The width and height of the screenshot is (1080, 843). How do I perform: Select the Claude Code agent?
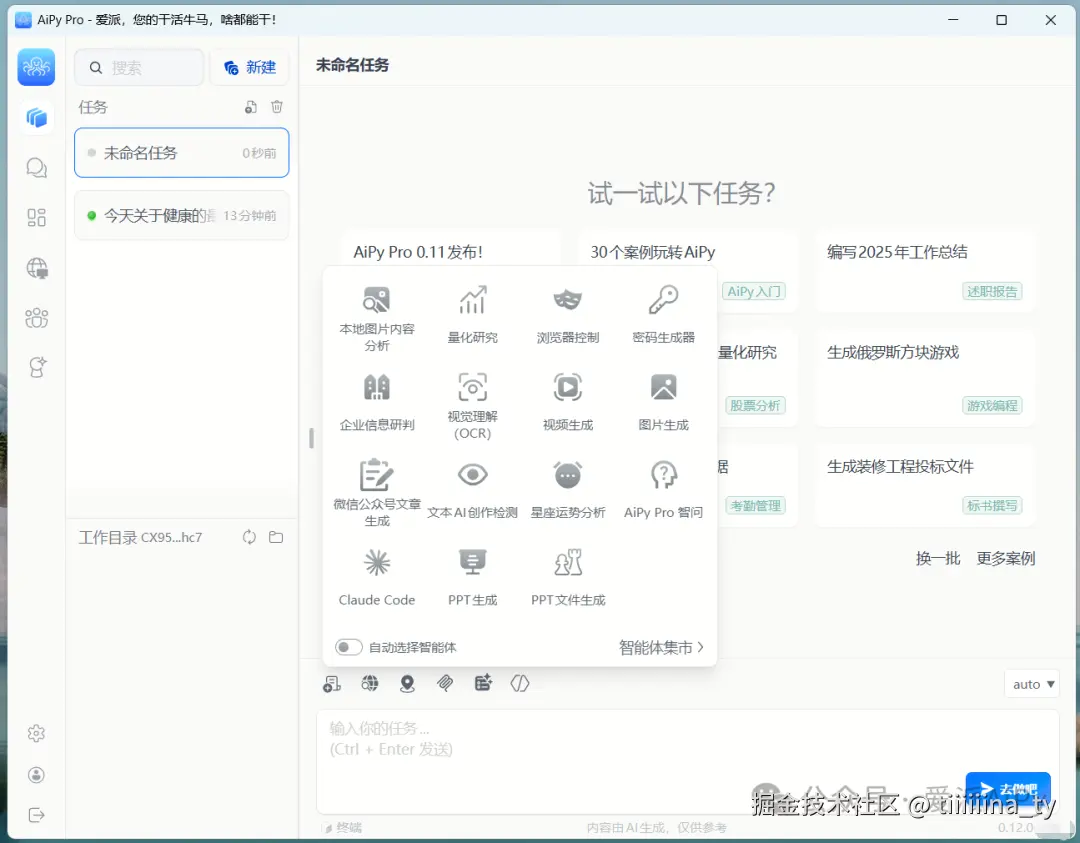[377, 577]
